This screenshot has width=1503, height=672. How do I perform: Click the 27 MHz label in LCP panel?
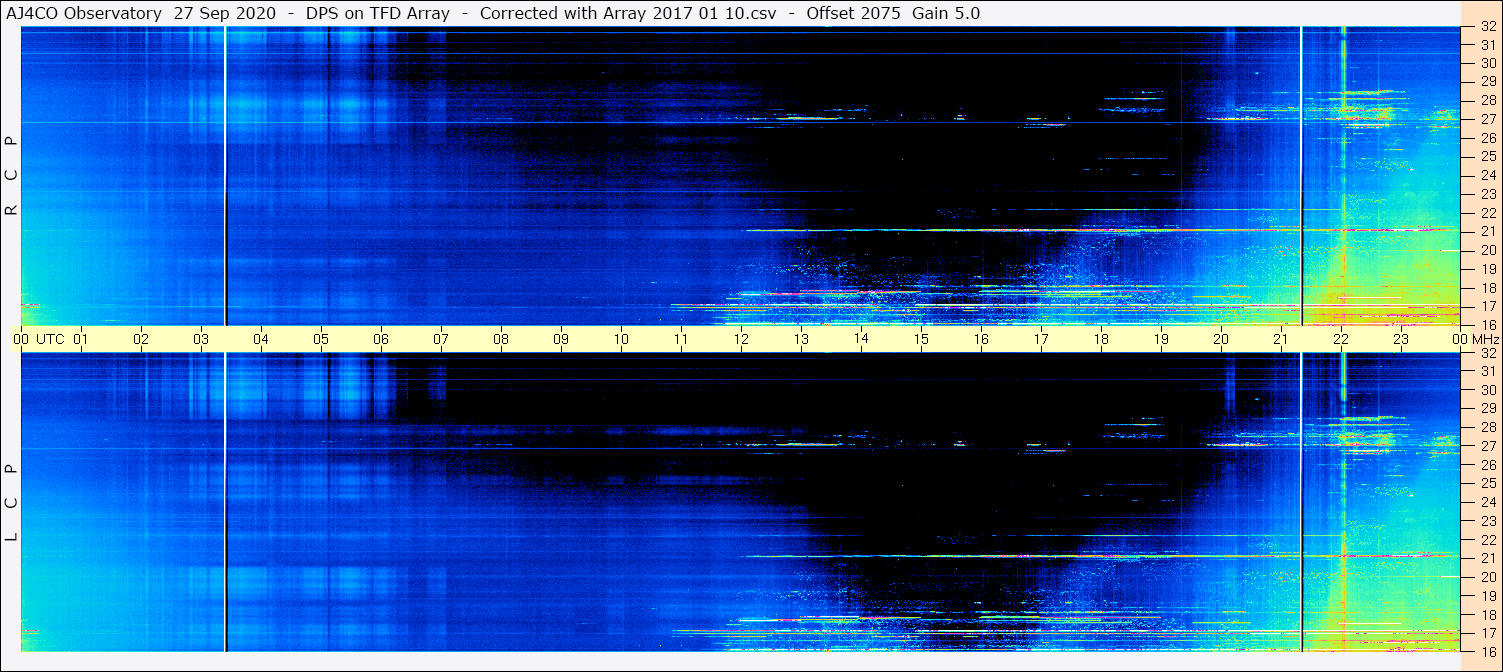(1487, 446)
